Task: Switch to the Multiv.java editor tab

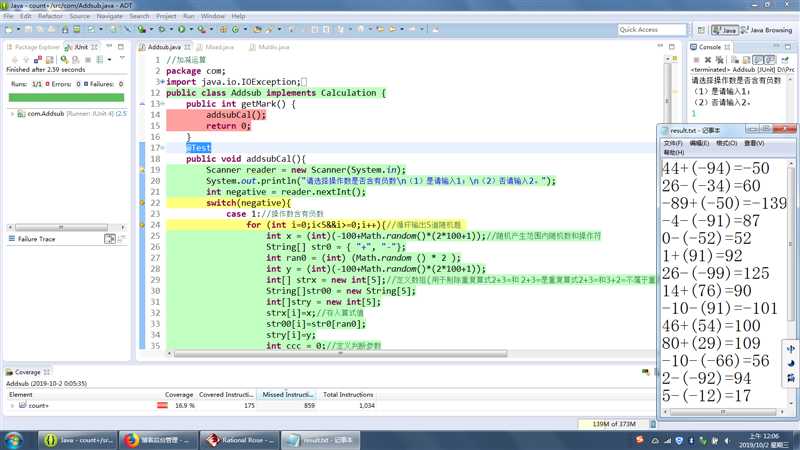Action: pyautogui.click(x=269, y=47)
